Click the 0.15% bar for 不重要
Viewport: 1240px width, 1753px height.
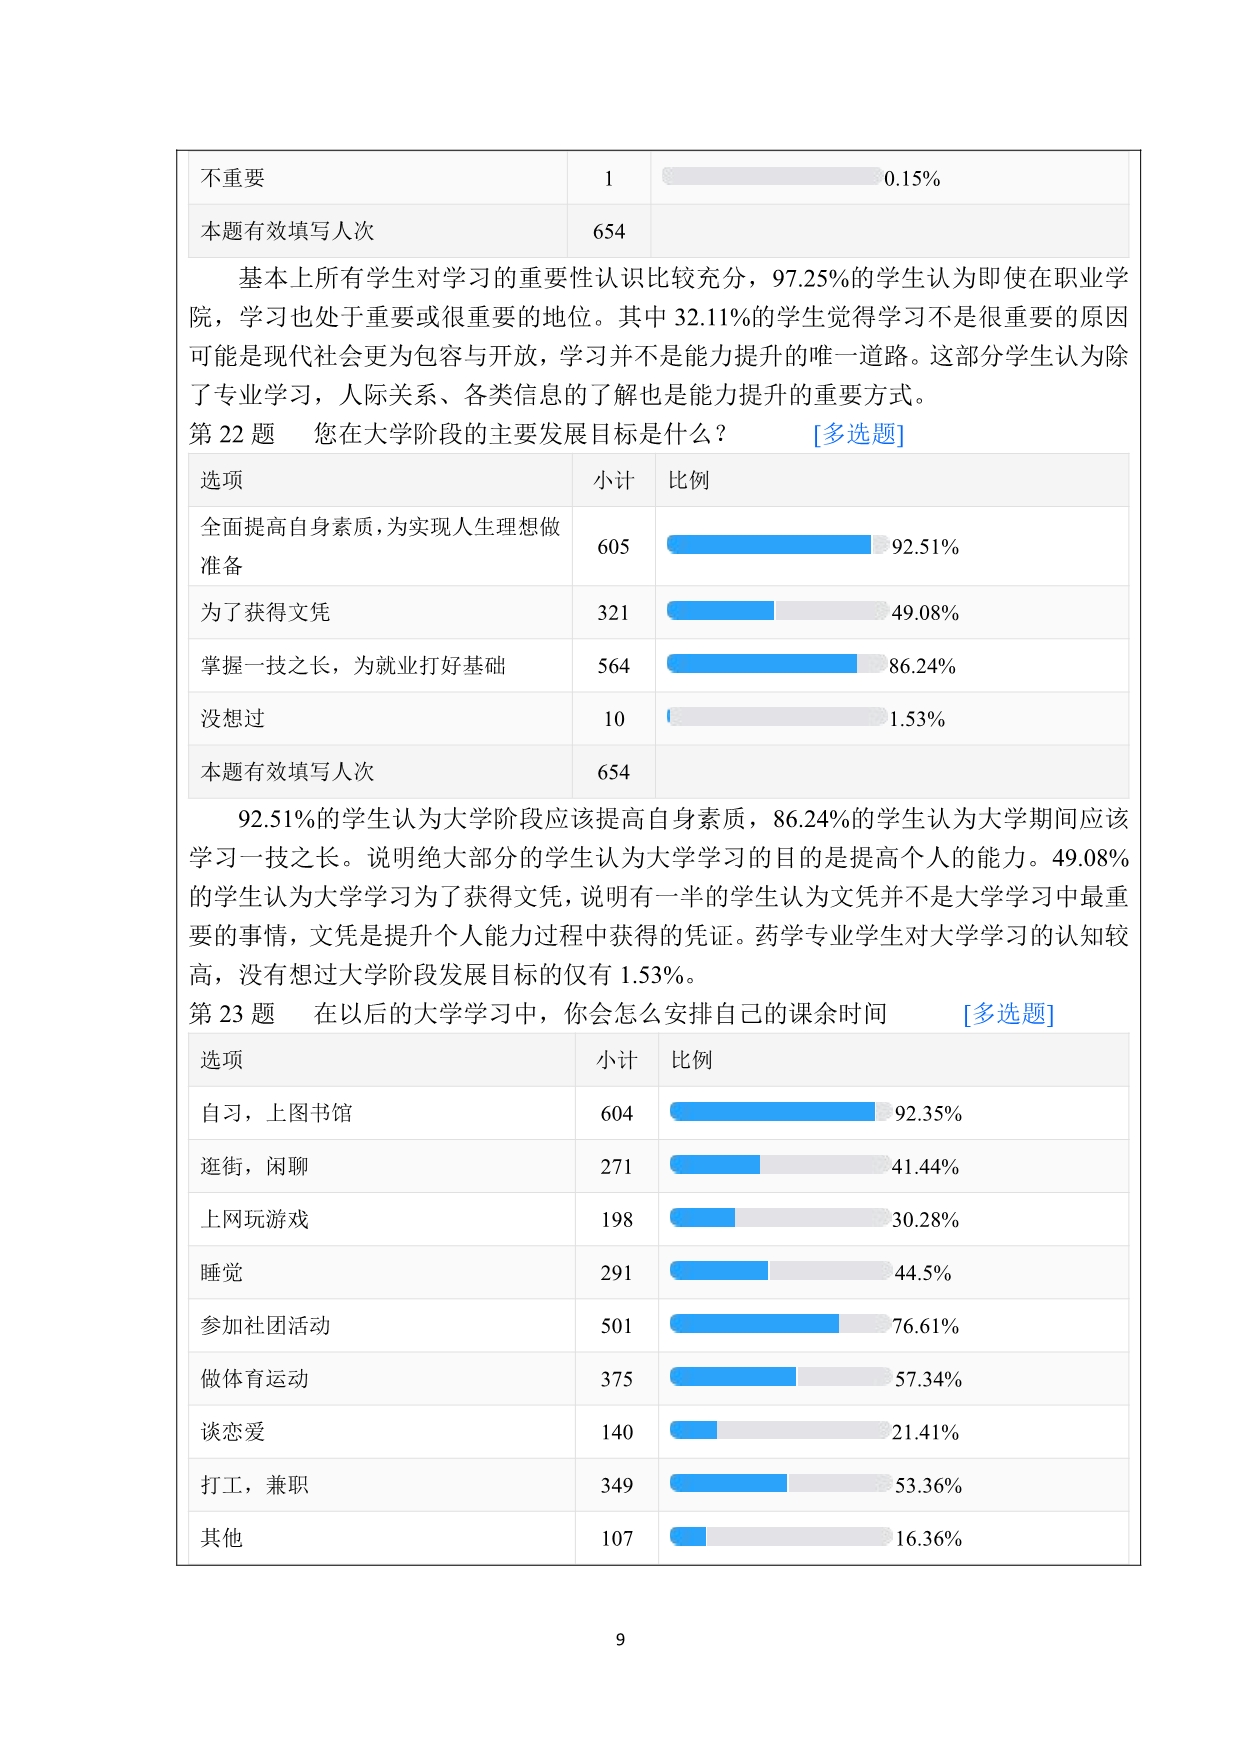tap(772, 176)
